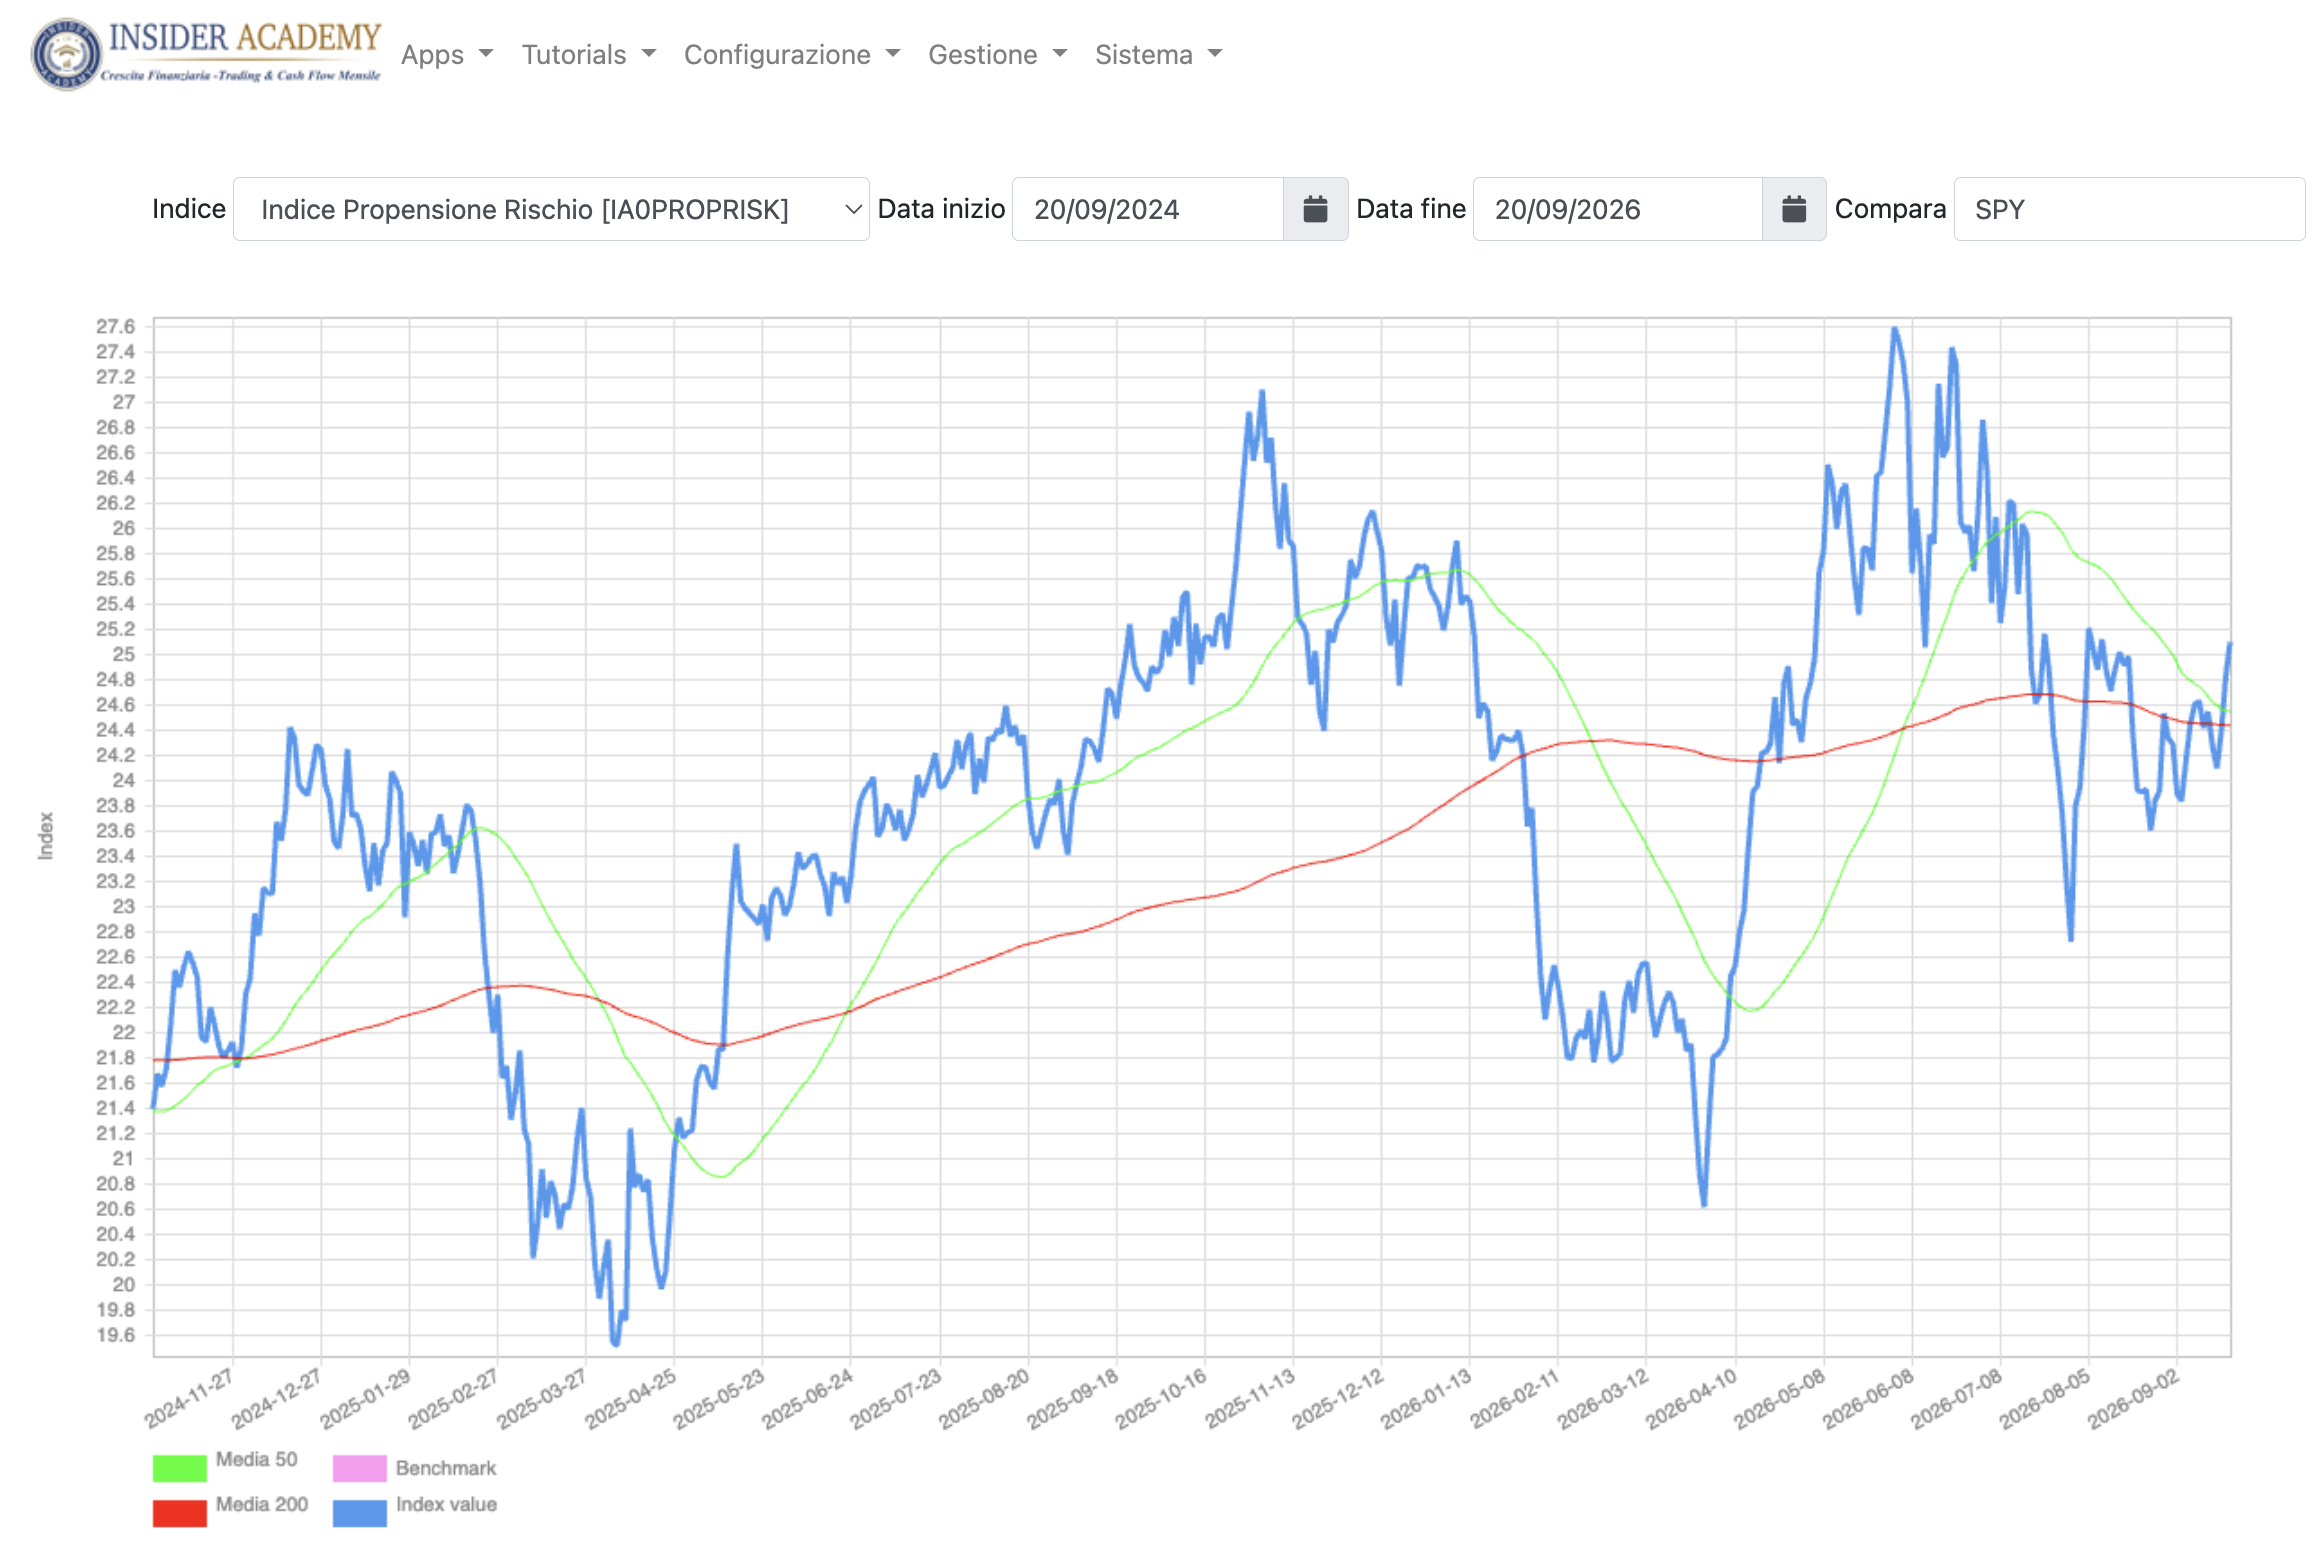Click the Index value legend label
This screenshot has width=2306, height=1546.
446,1504
